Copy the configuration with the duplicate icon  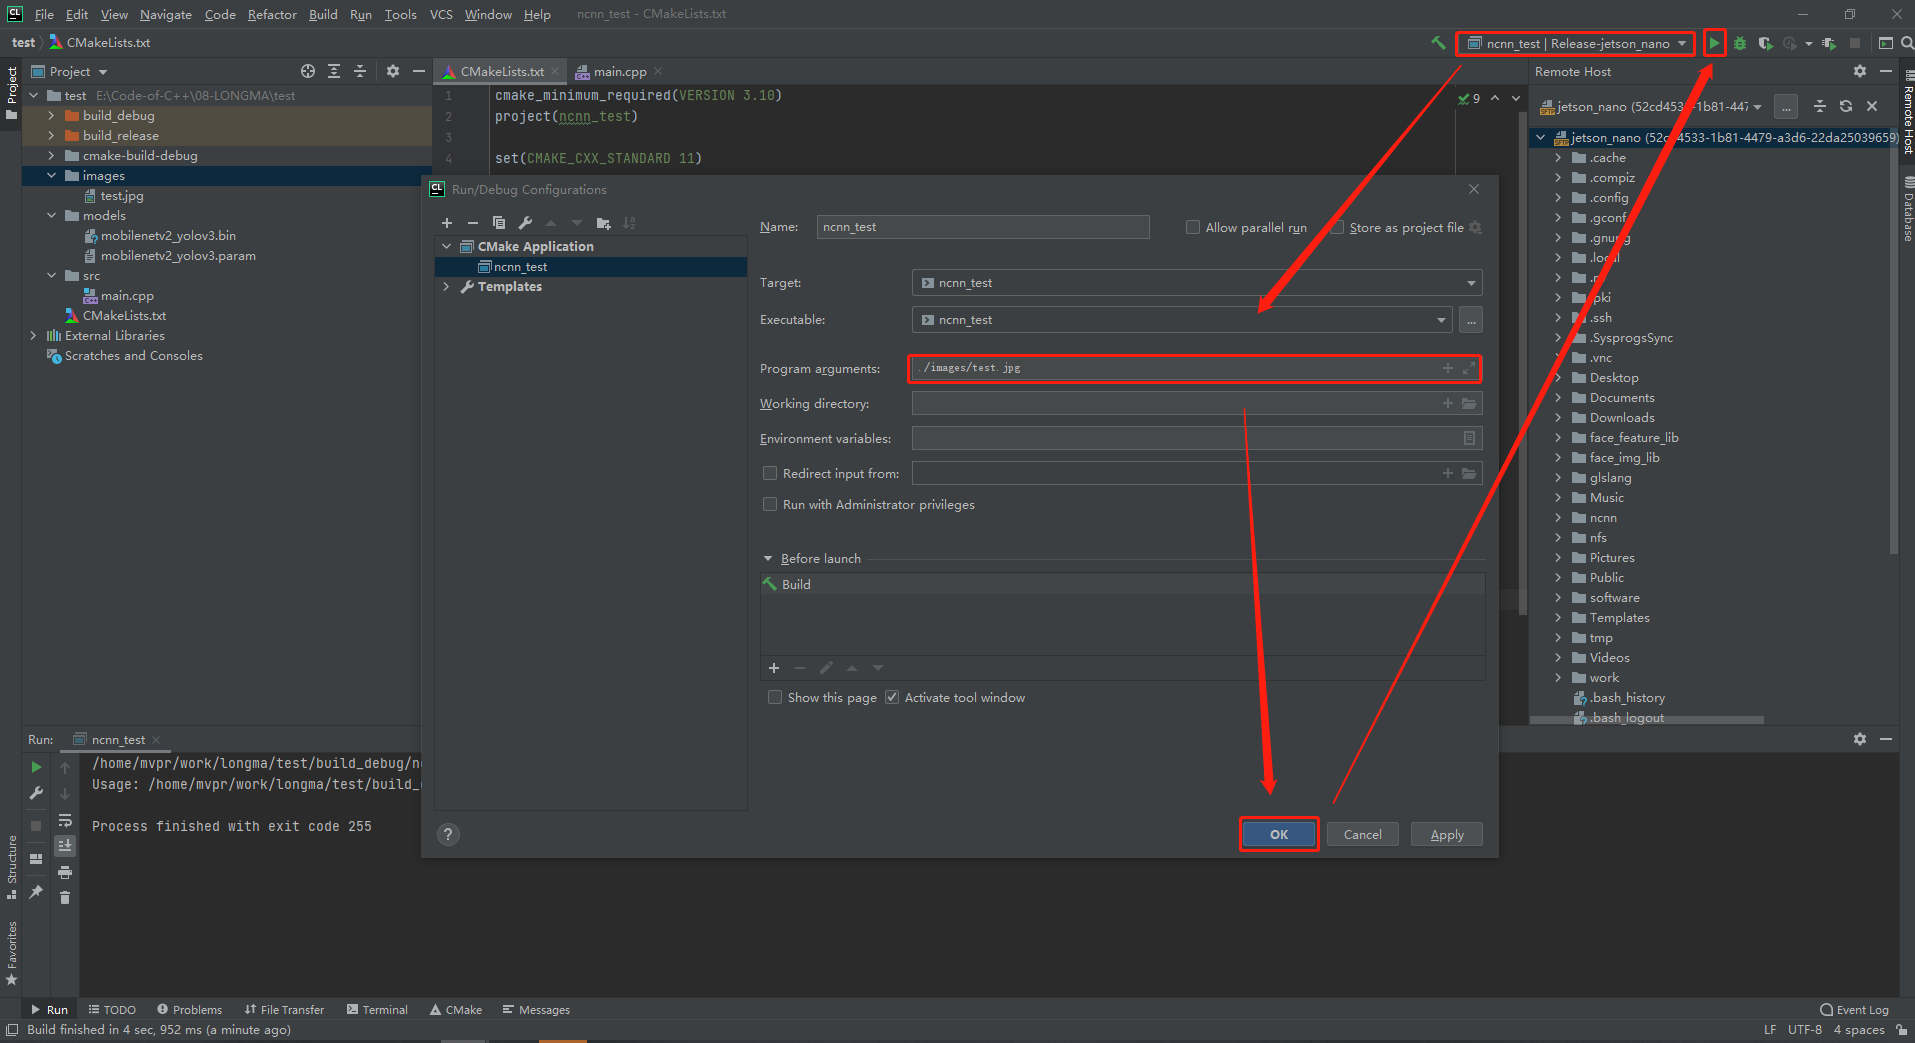point(499,223)
